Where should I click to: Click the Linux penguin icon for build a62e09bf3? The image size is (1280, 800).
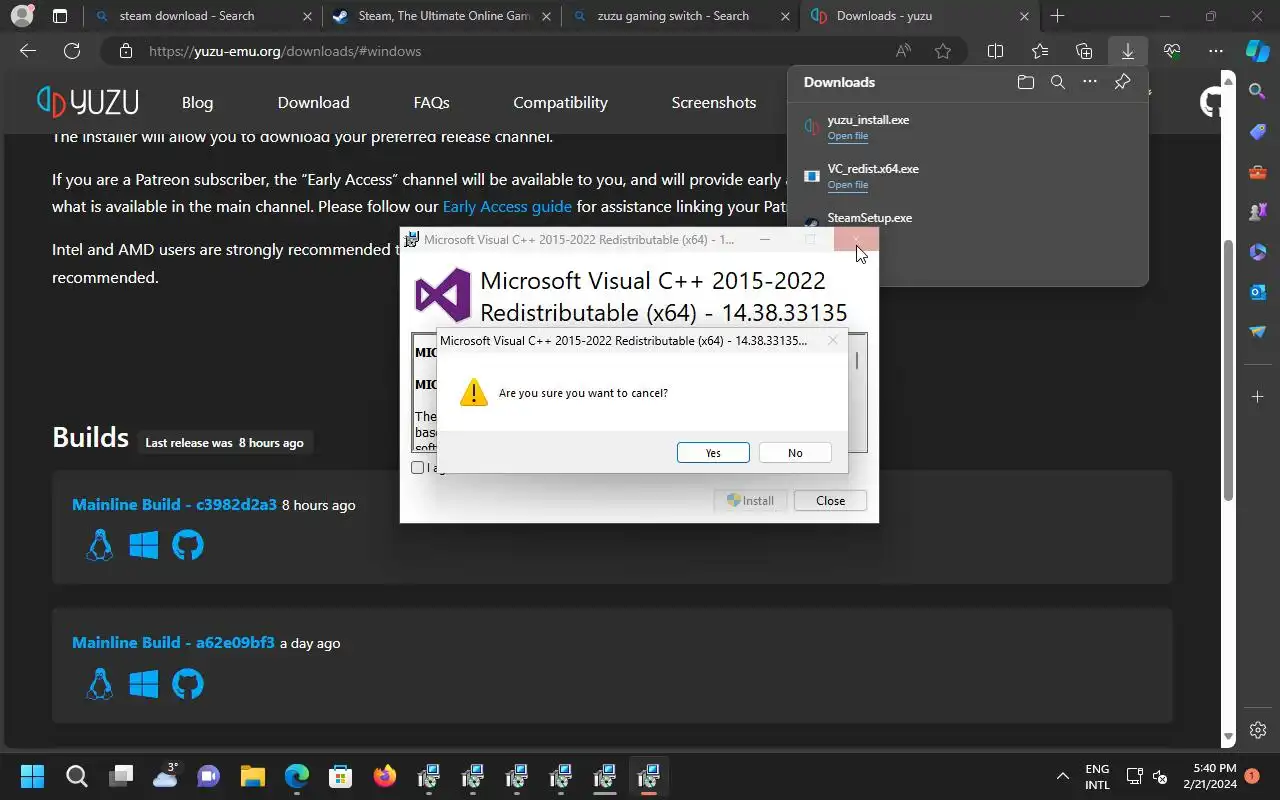click(99, 684)
